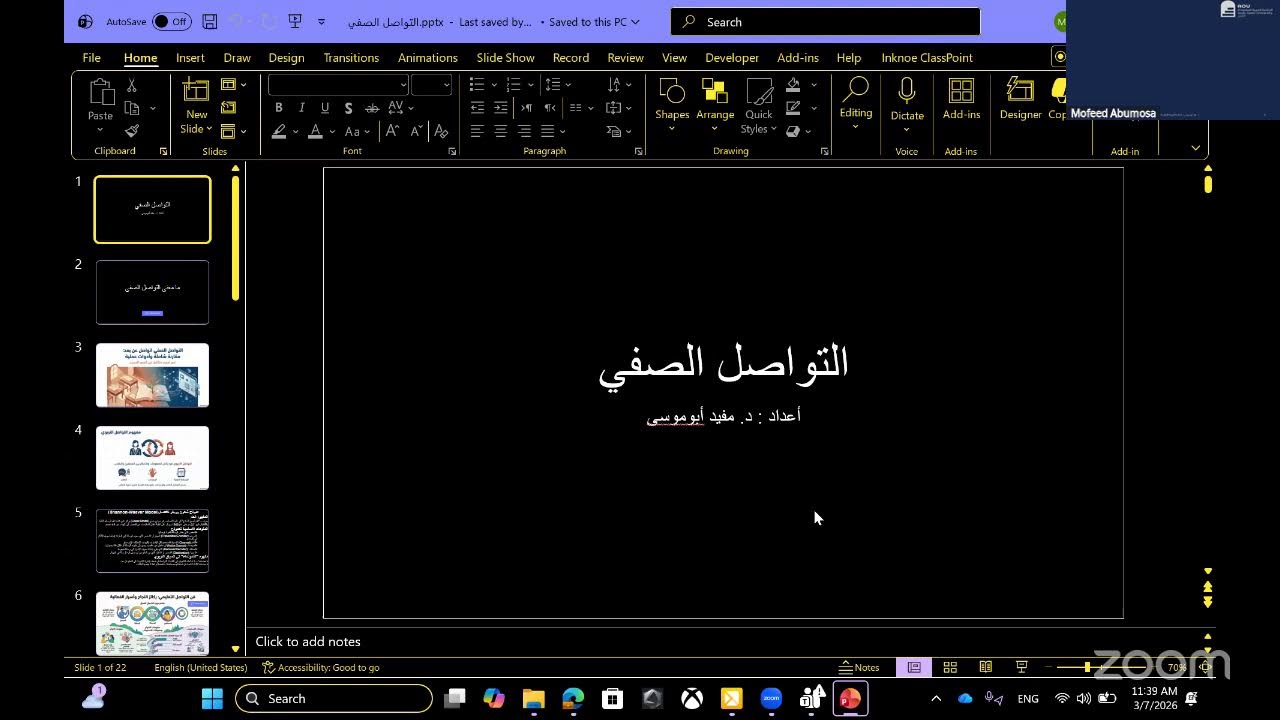The height and width of the screenshot is (720, 1280).
Task: Switch to the Design tab
Action: click(x=286, y=57)
